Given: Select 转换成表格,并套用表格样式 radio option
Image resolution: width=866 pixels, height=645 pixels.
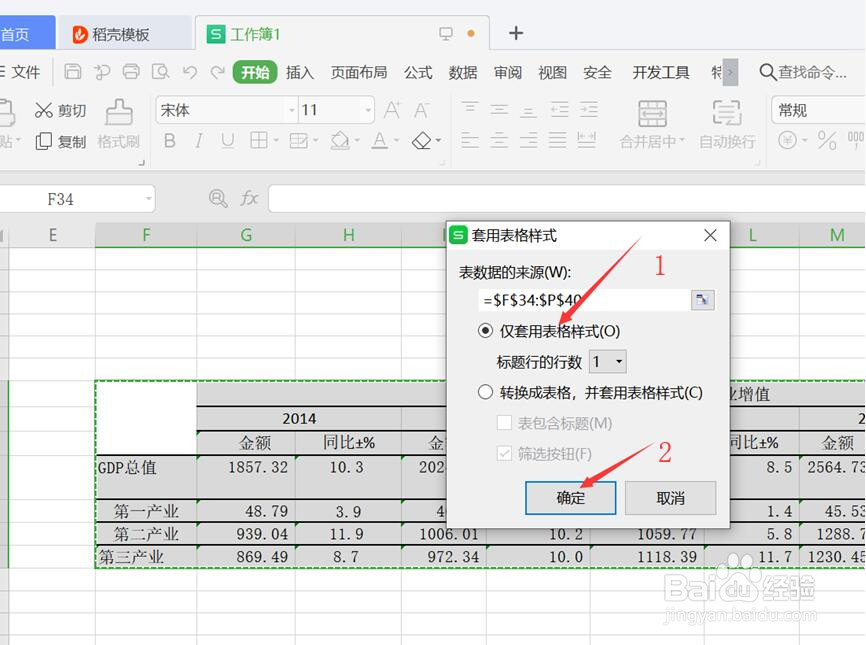Looking at the screenshot, I should pyautogui.click(x=485, y=393).
